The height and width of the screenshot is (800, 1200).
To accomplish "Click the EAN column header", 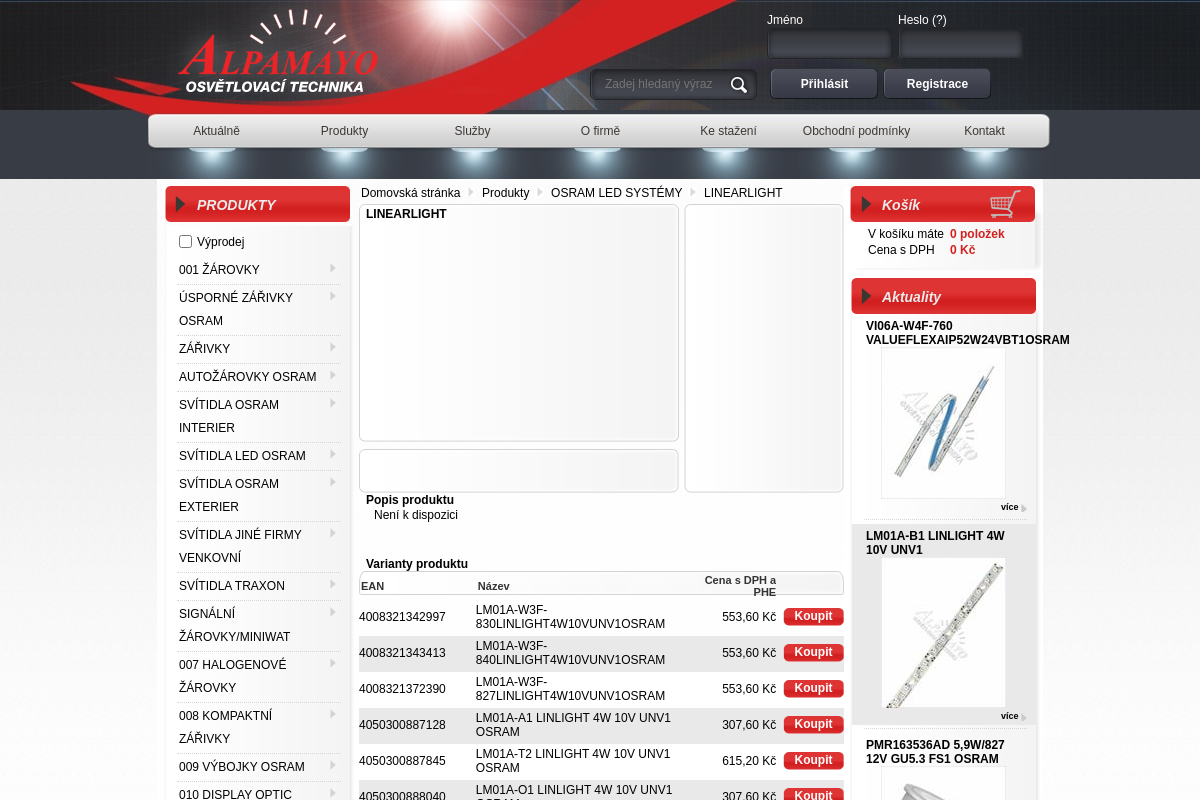I will coord(372,586).
